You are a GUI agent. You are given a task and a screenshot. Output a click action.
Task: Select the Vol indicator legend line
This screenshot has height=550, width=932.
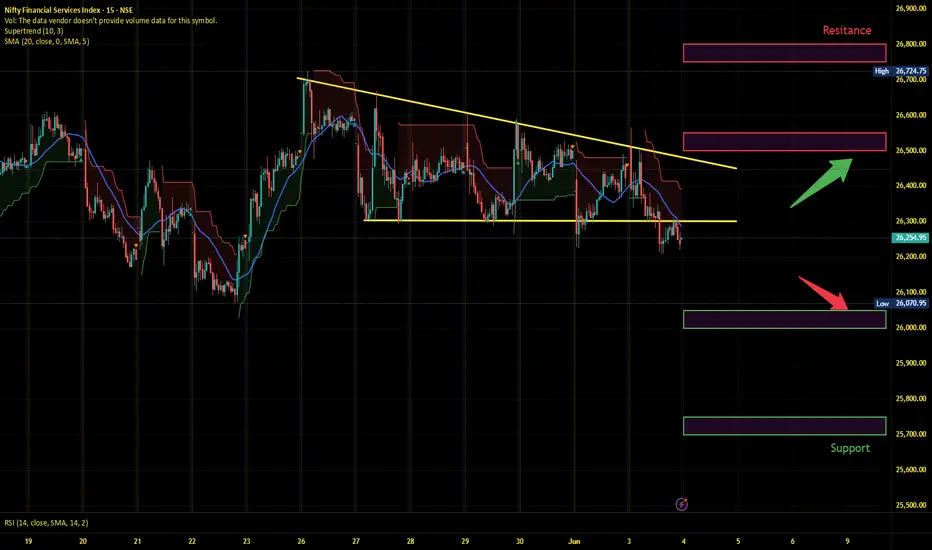point(111,20)
